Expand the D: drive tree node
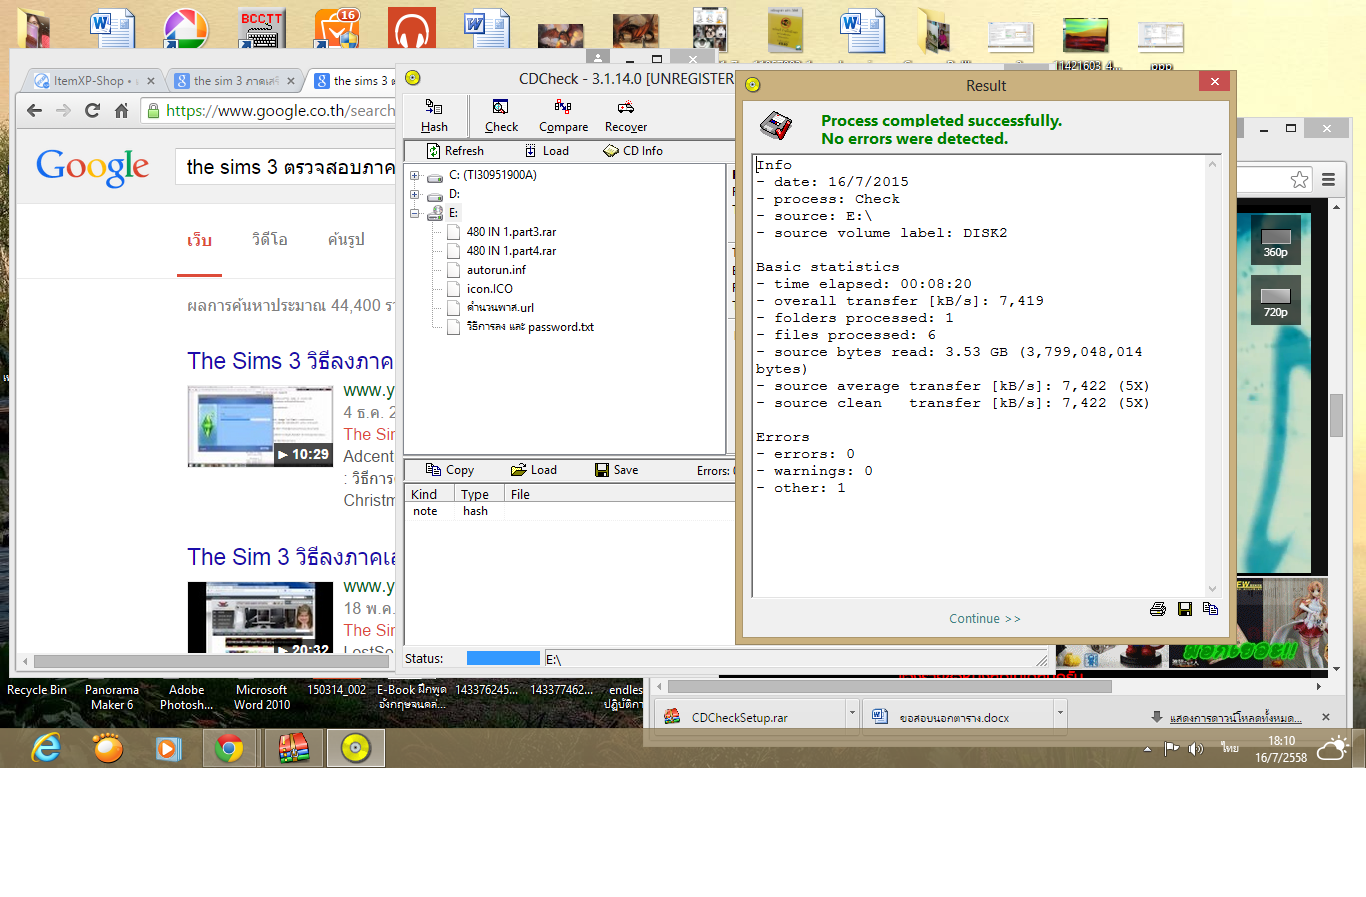Viewport: 1366px width, 897px height. point(415,194)
